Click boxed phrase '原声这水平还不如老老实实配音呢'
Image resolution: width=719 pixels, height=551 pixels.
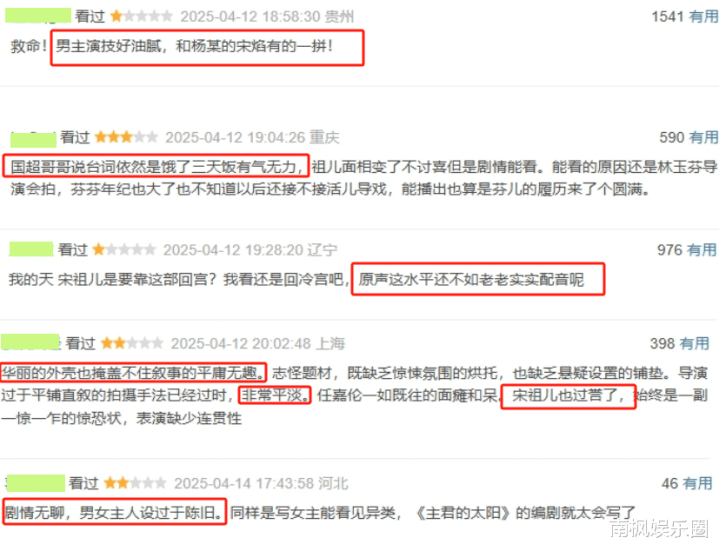pyautogui.click(x=471, y=279)
